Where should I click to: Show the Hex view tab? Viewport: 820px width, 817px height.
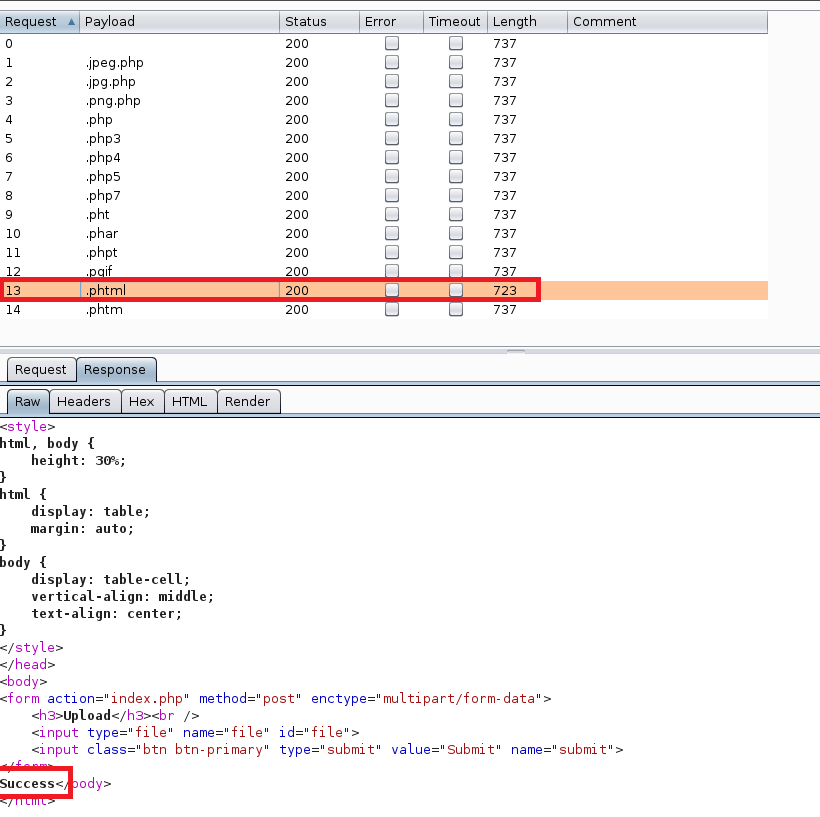(x=142, y=401)
